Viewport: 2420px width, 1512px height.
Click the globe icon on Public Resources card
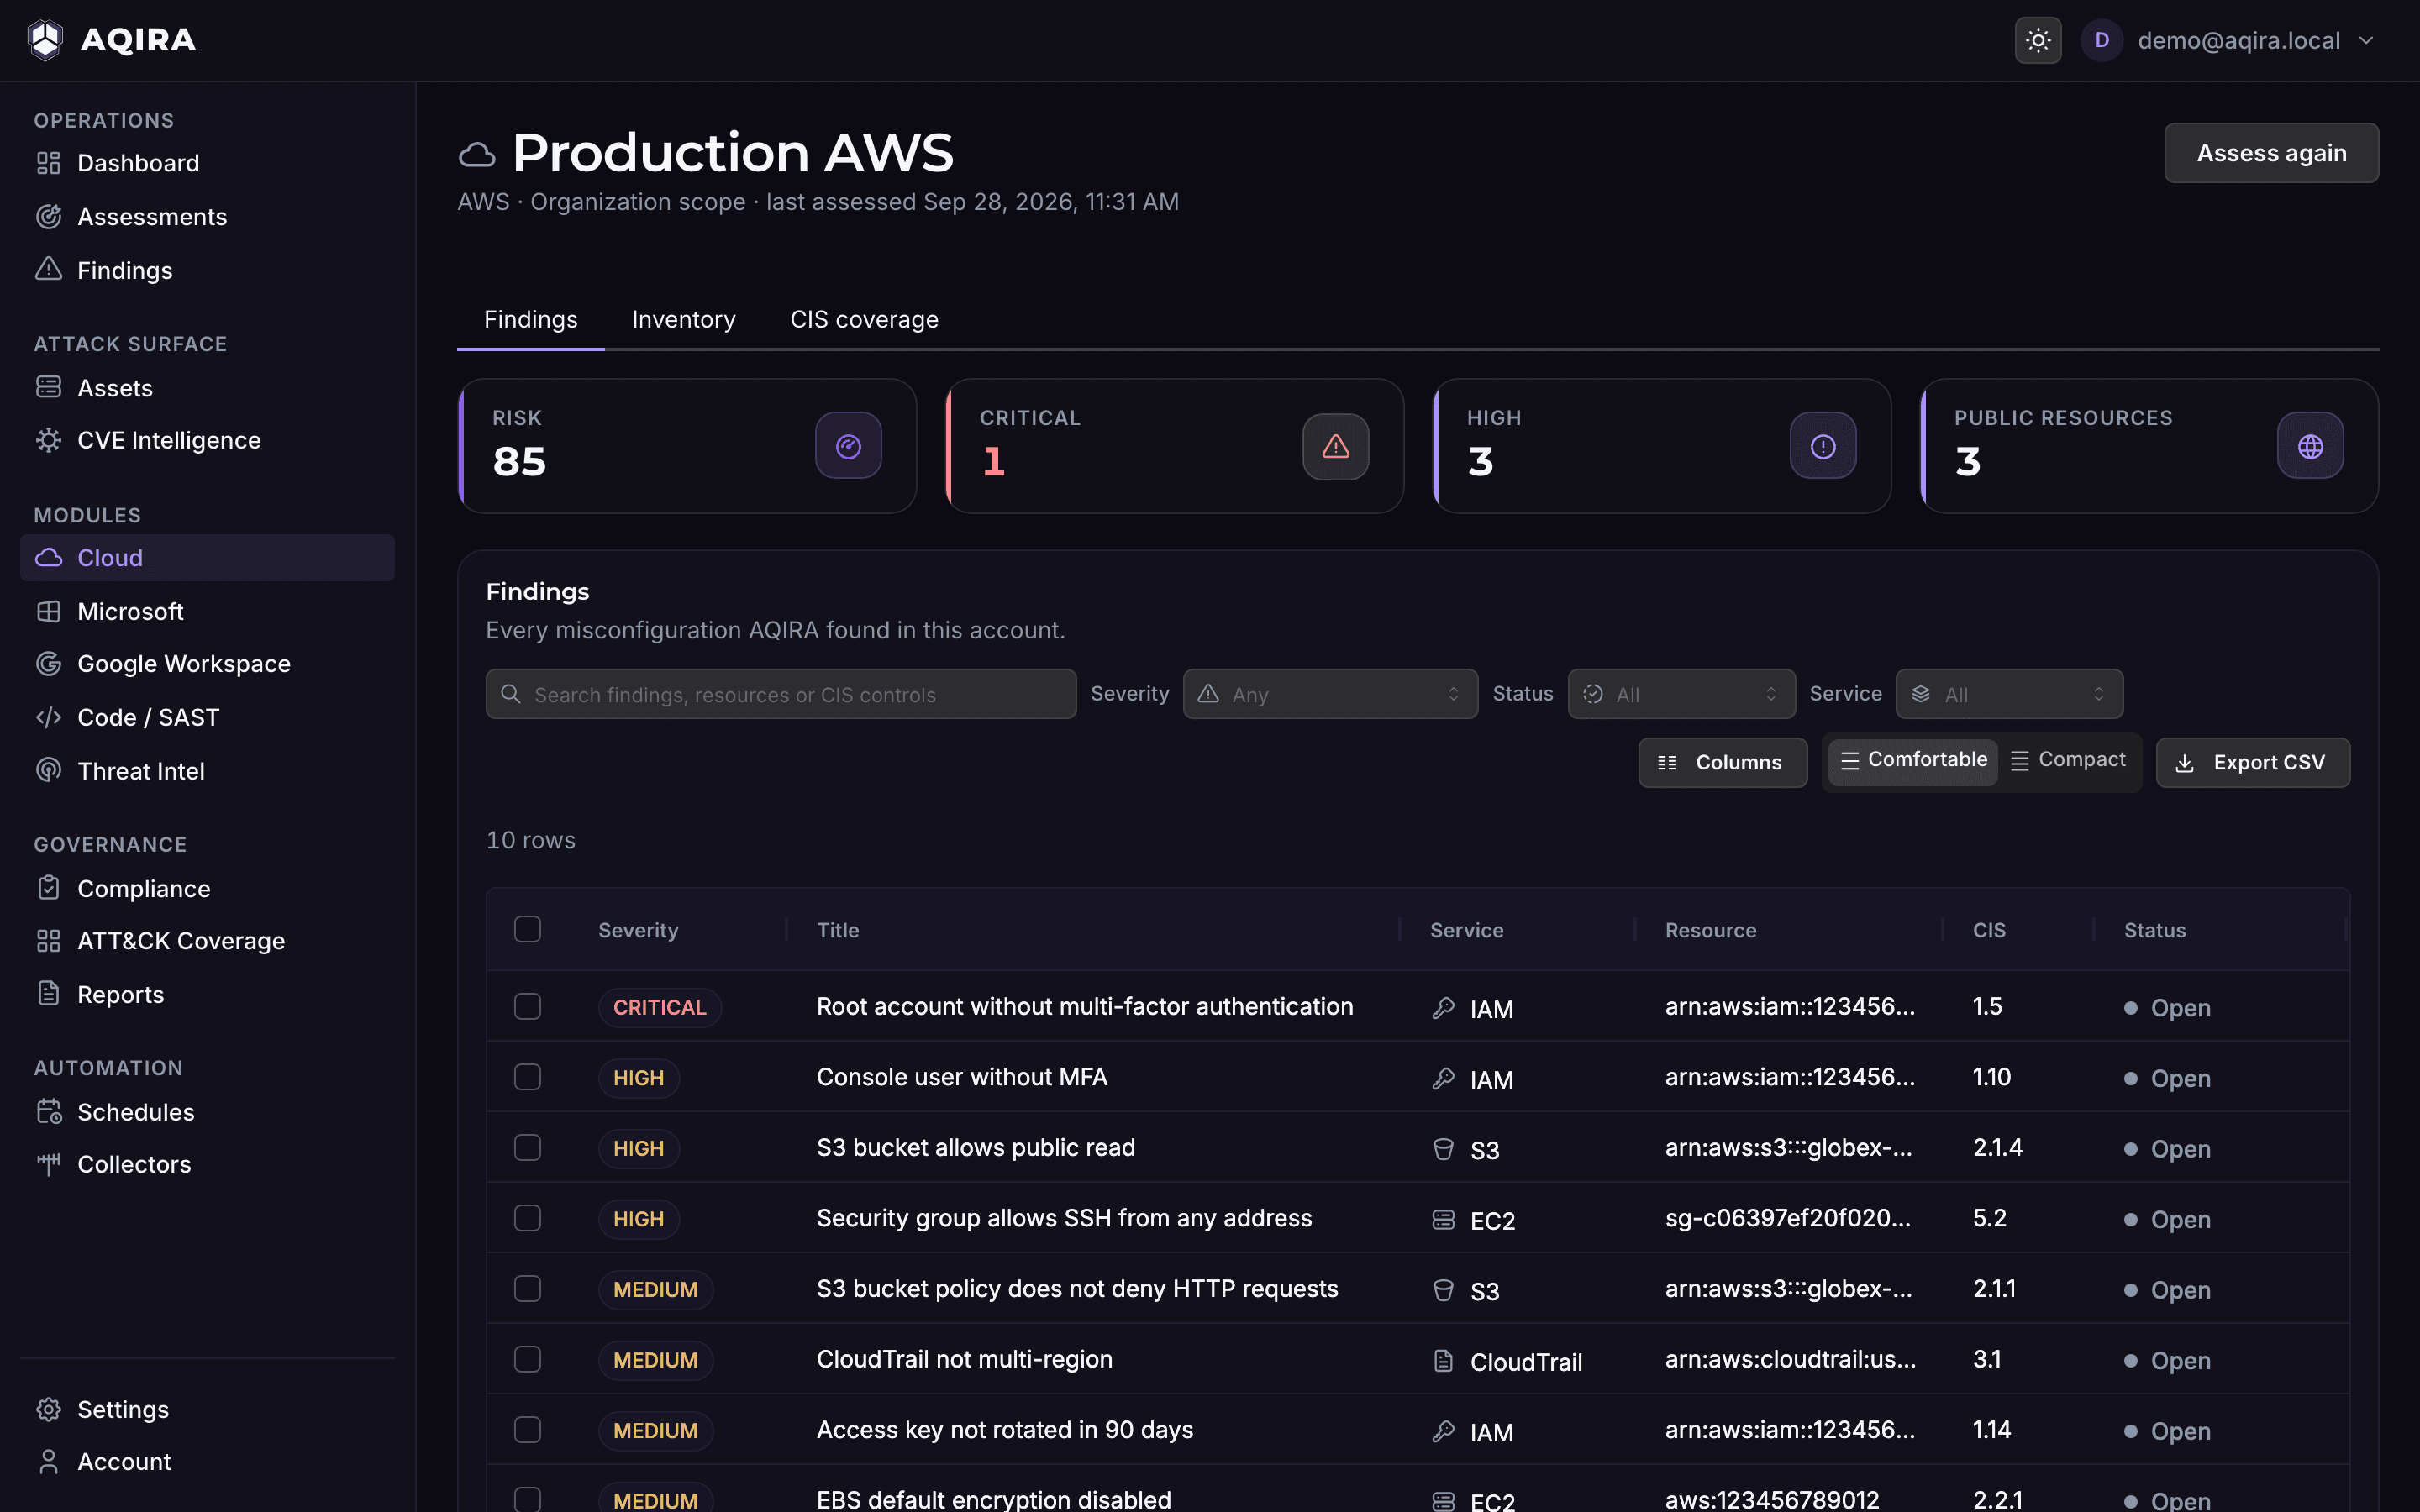(x=2310, y=446)
